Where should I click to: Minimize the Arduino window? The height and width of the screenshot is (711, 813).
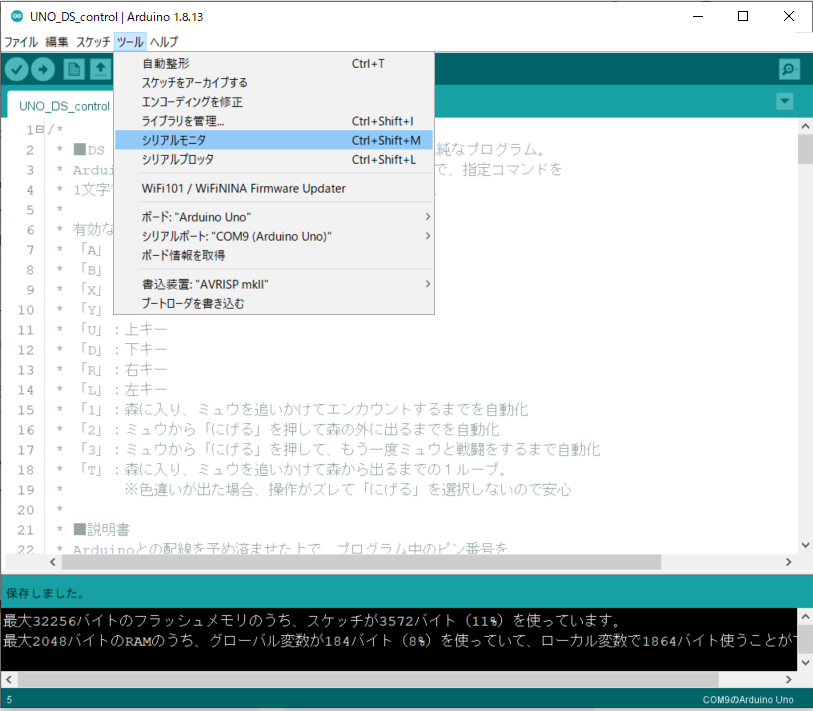coord(698,17)
